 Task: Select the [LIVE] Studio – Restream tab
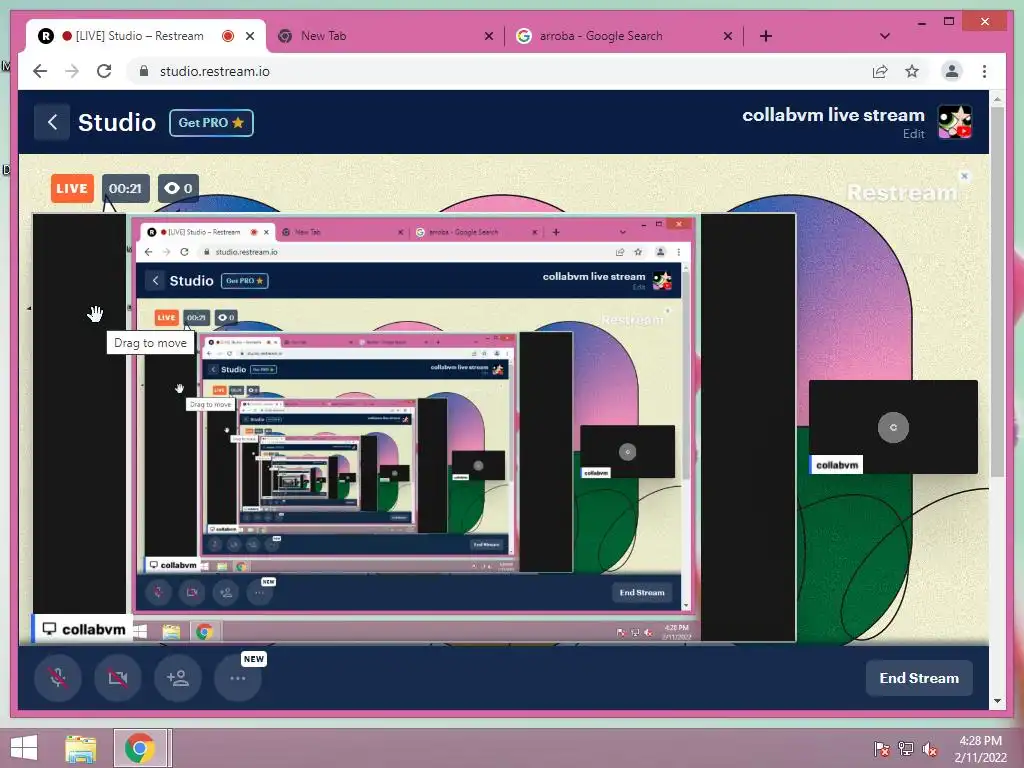(140, 36)
